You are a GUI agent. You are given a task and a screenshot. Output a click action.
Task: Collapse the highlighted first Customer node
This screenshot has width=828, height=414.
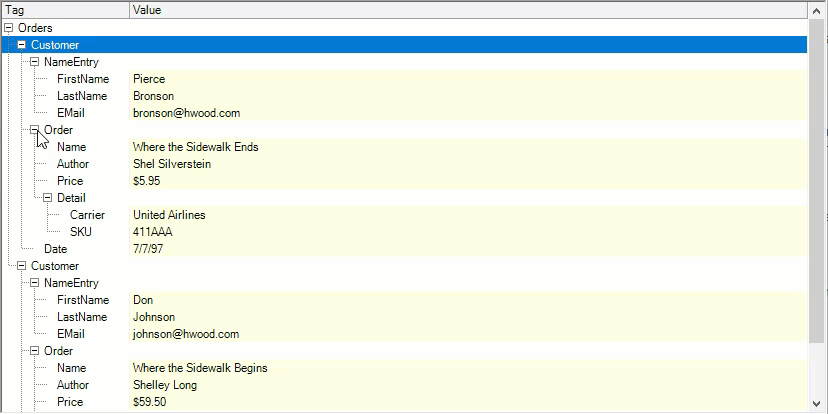22,45
